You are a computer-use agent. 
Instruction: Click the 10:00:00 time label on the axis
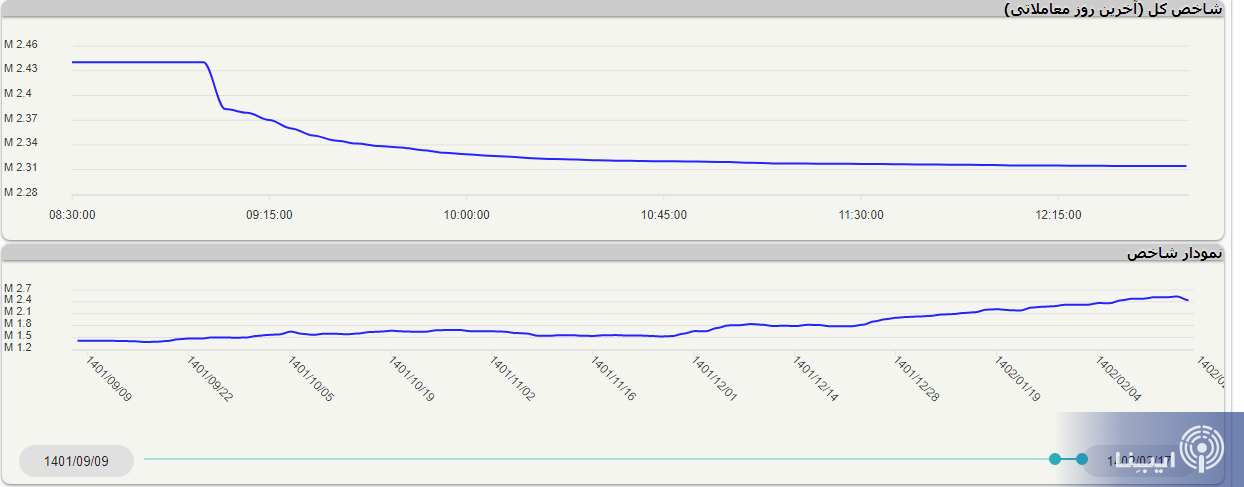pos(467,215)
